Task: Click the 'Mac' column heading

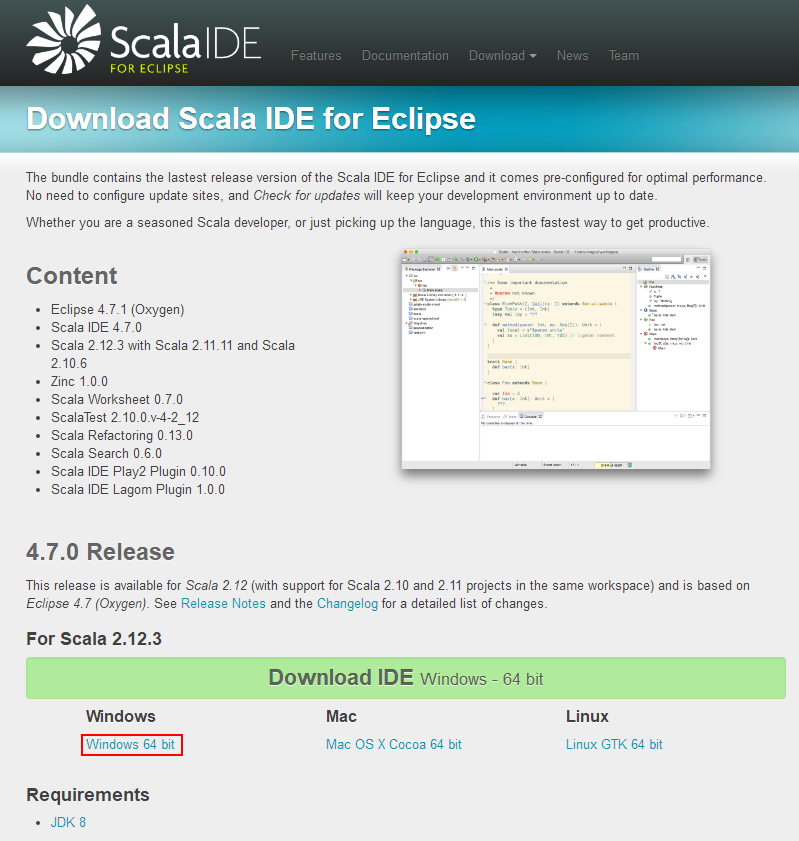Action: click(341, 716)
